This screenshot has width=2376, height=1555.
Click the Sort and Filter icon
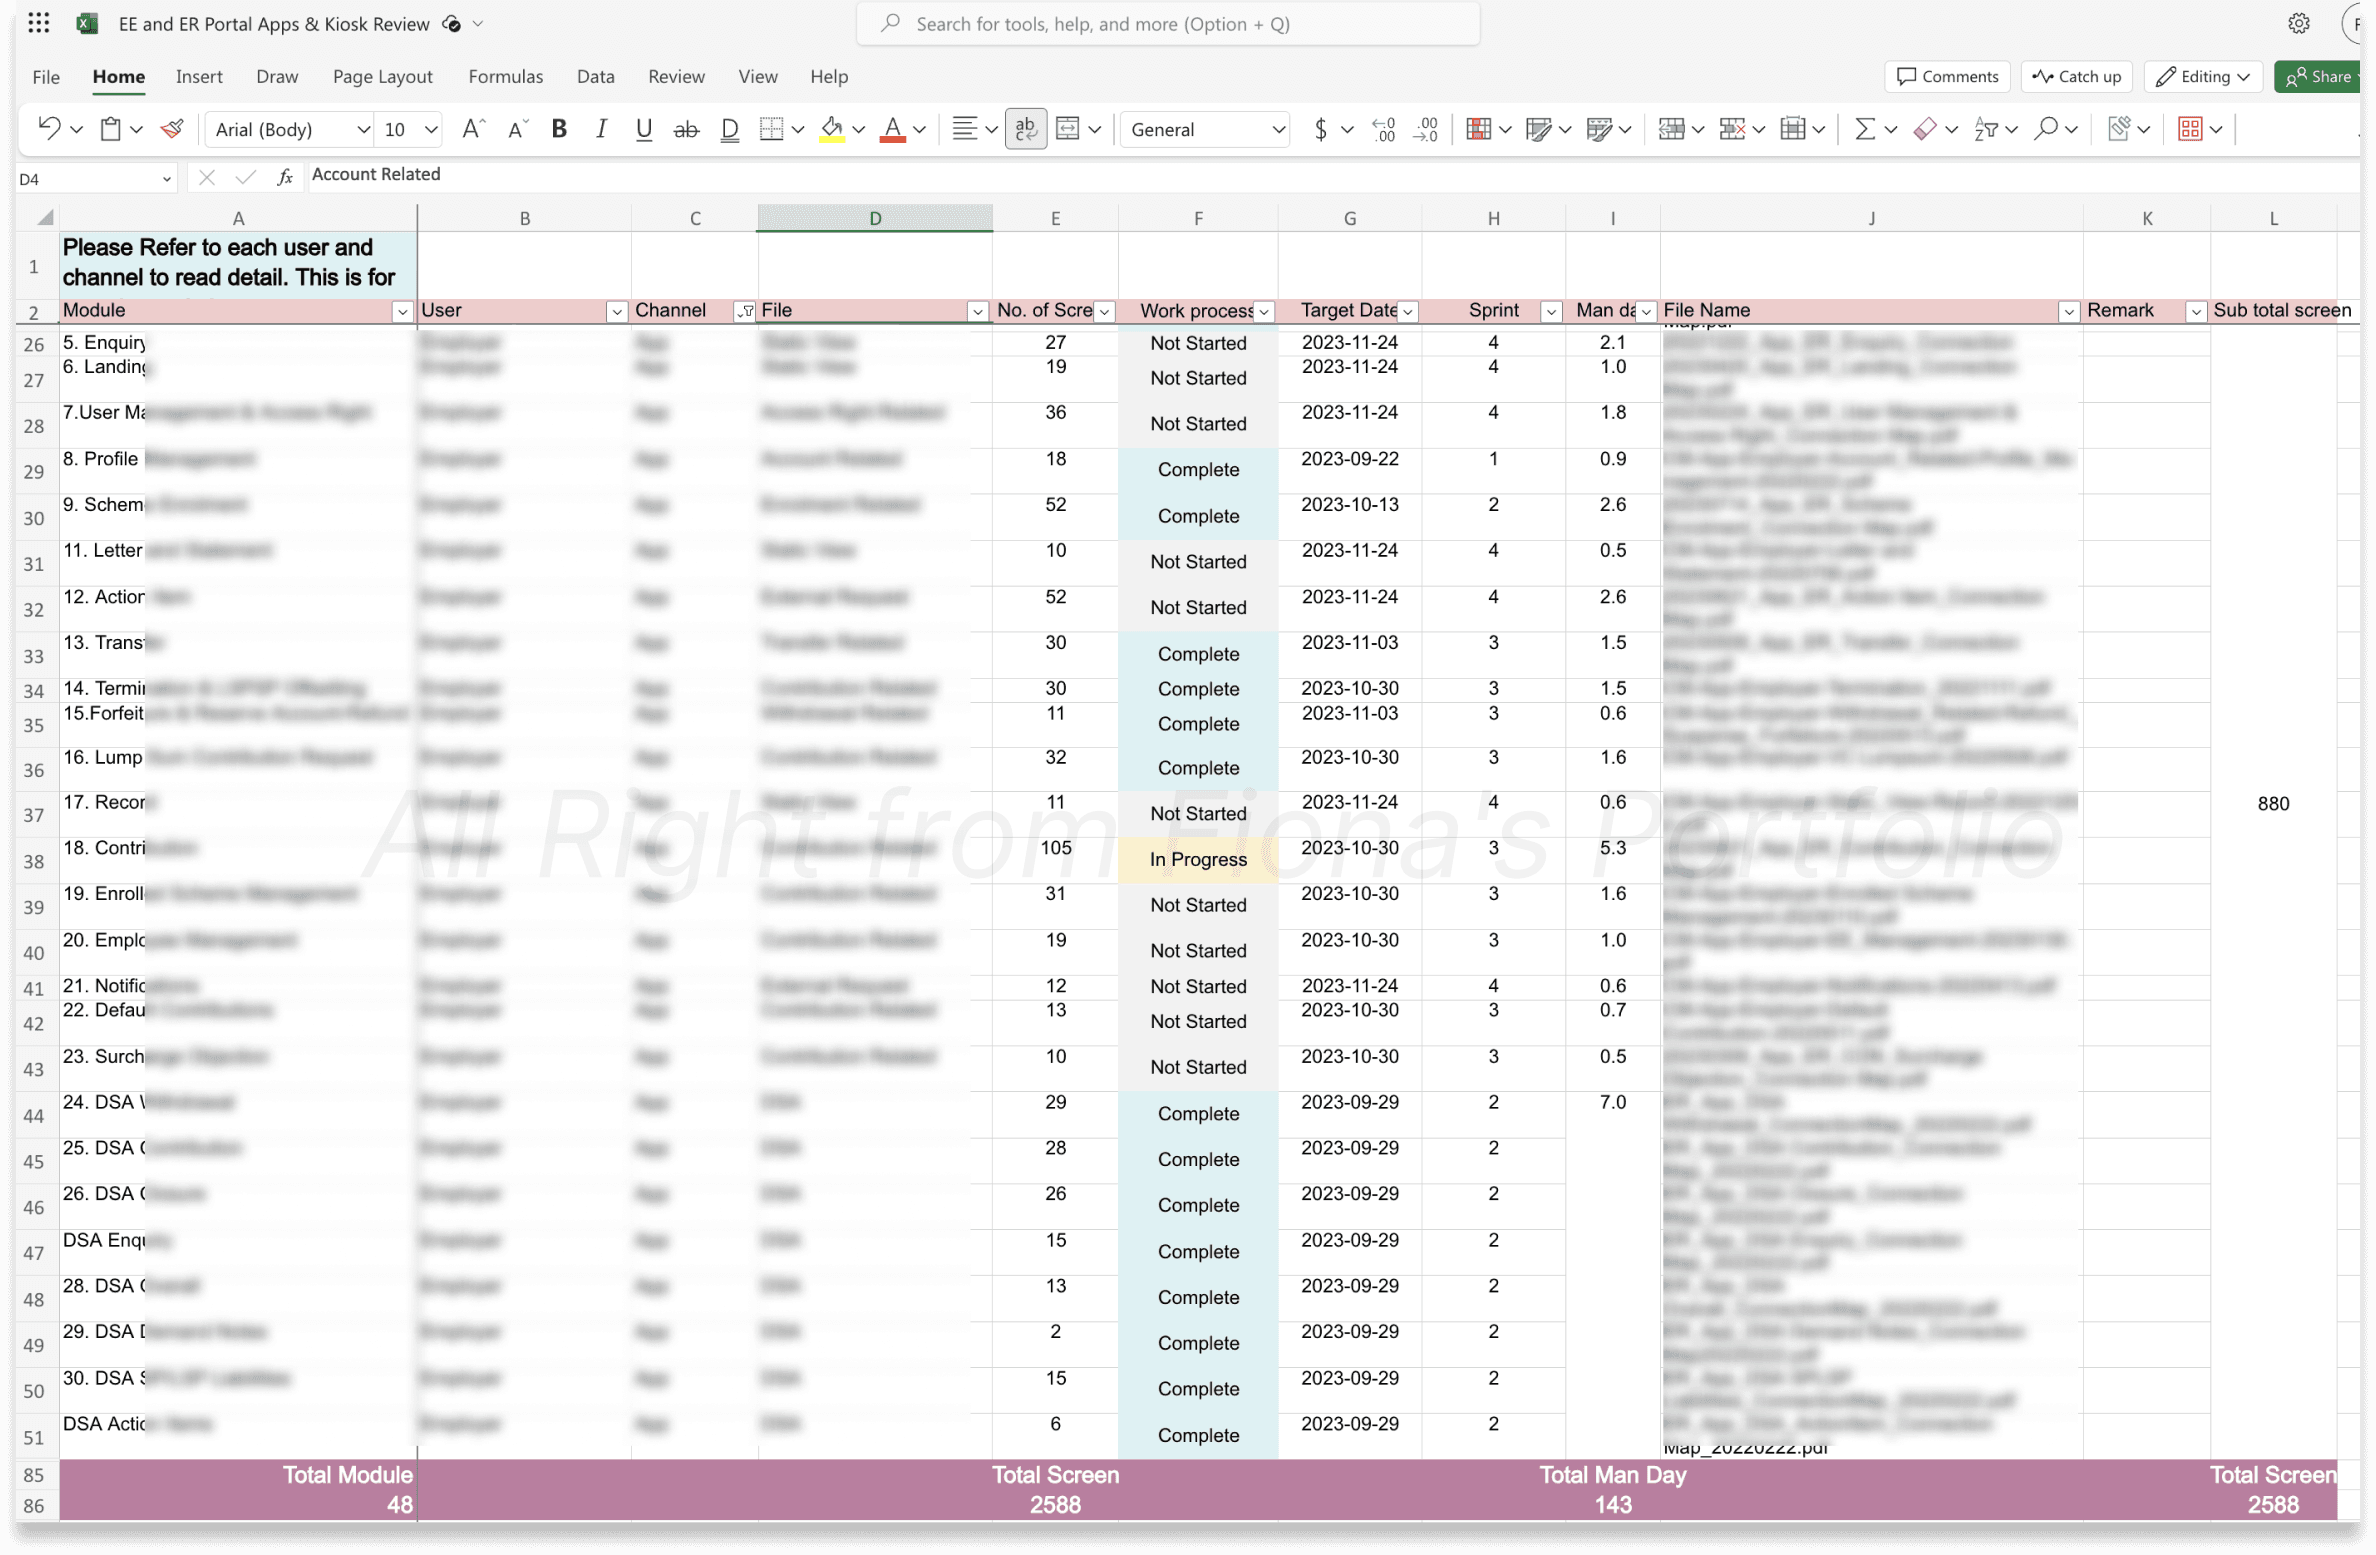pyautogui.click(x=1986, y=129)
